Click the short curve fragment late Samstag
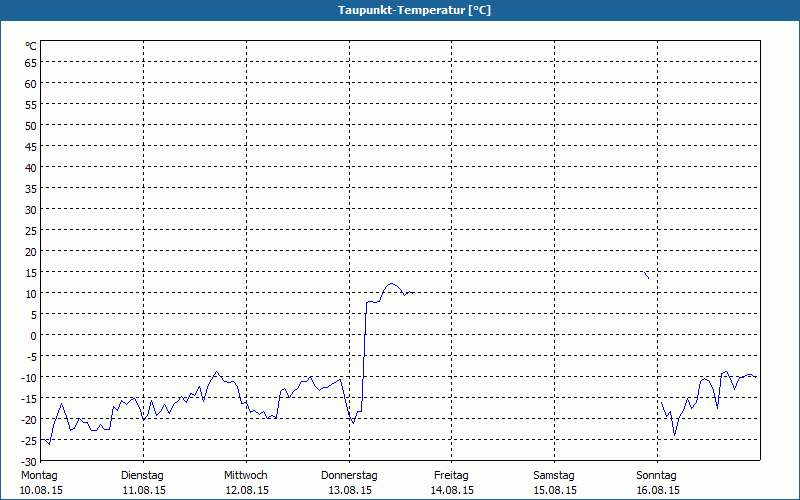Viewport: 800px width, 500px height. pos(646,275)
